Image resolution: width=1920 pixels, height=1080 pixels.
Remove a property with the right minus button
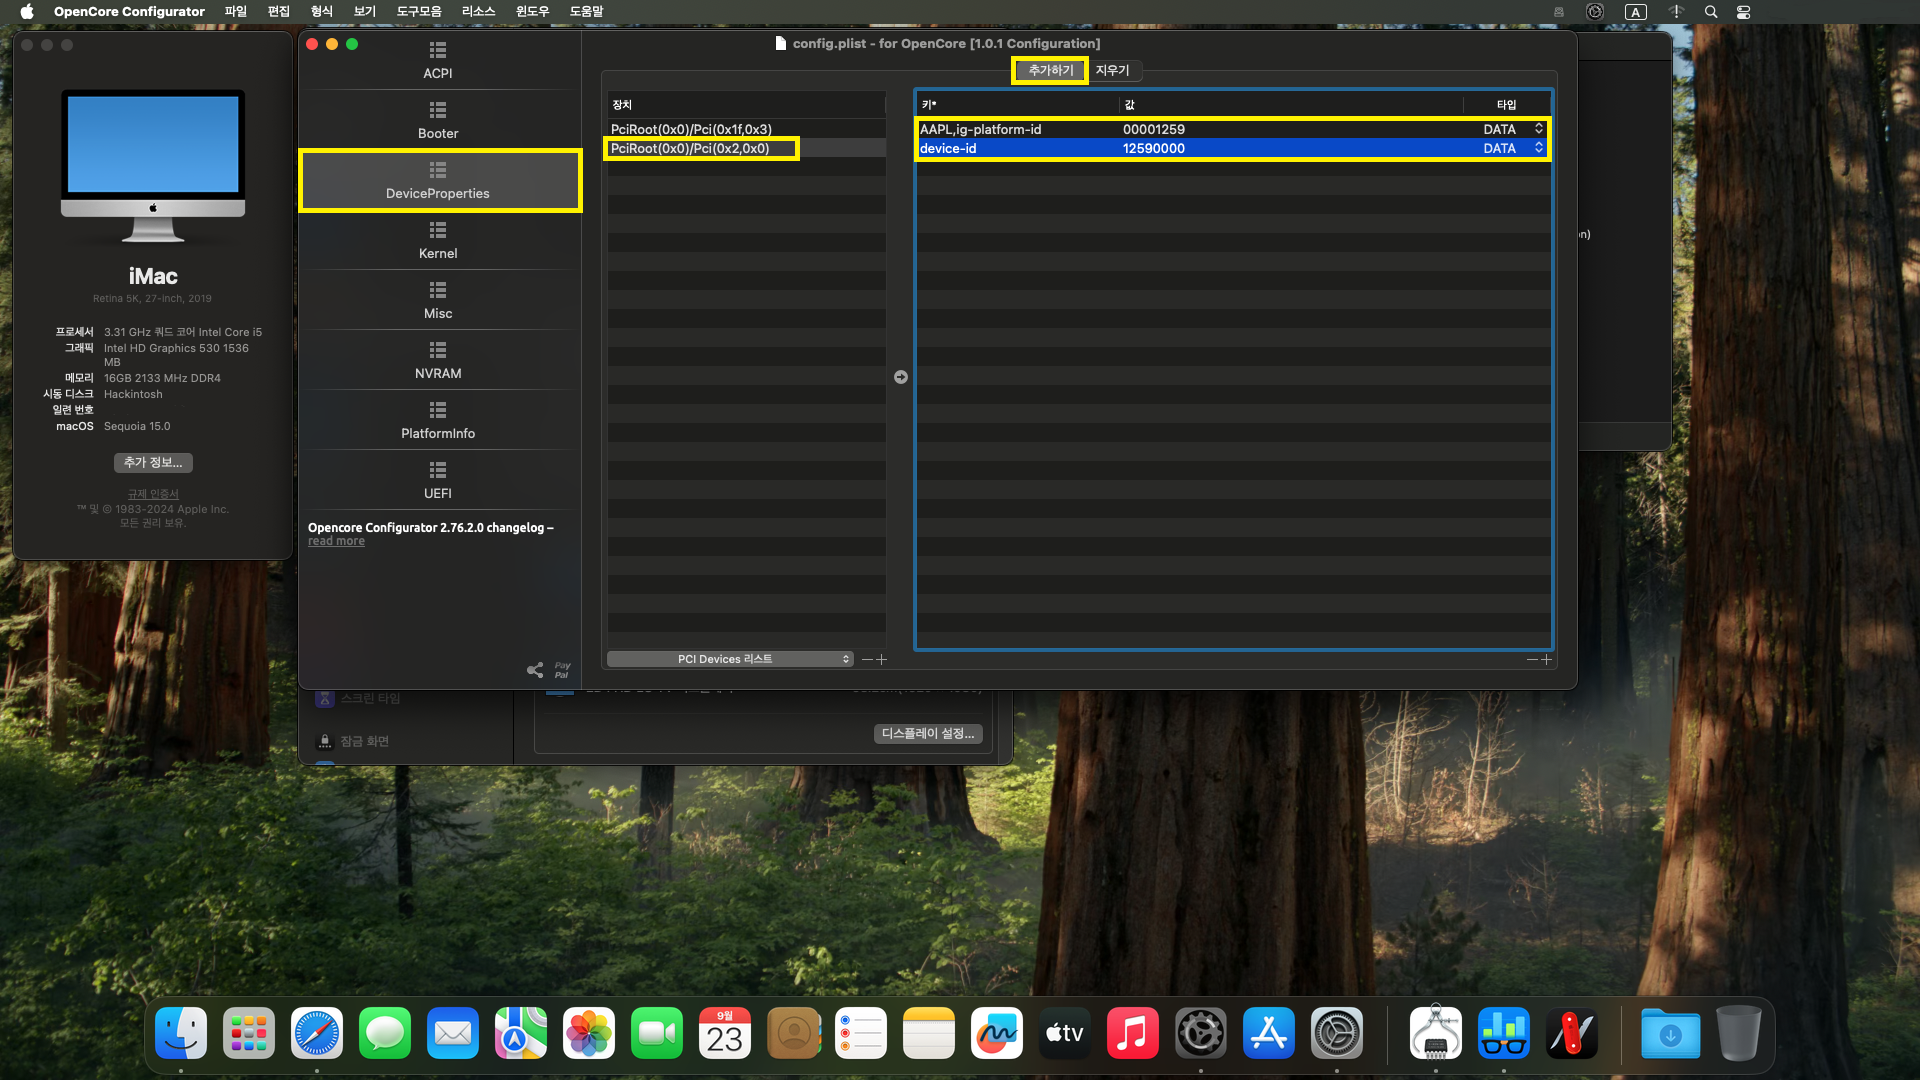(x=1532, y=659)
